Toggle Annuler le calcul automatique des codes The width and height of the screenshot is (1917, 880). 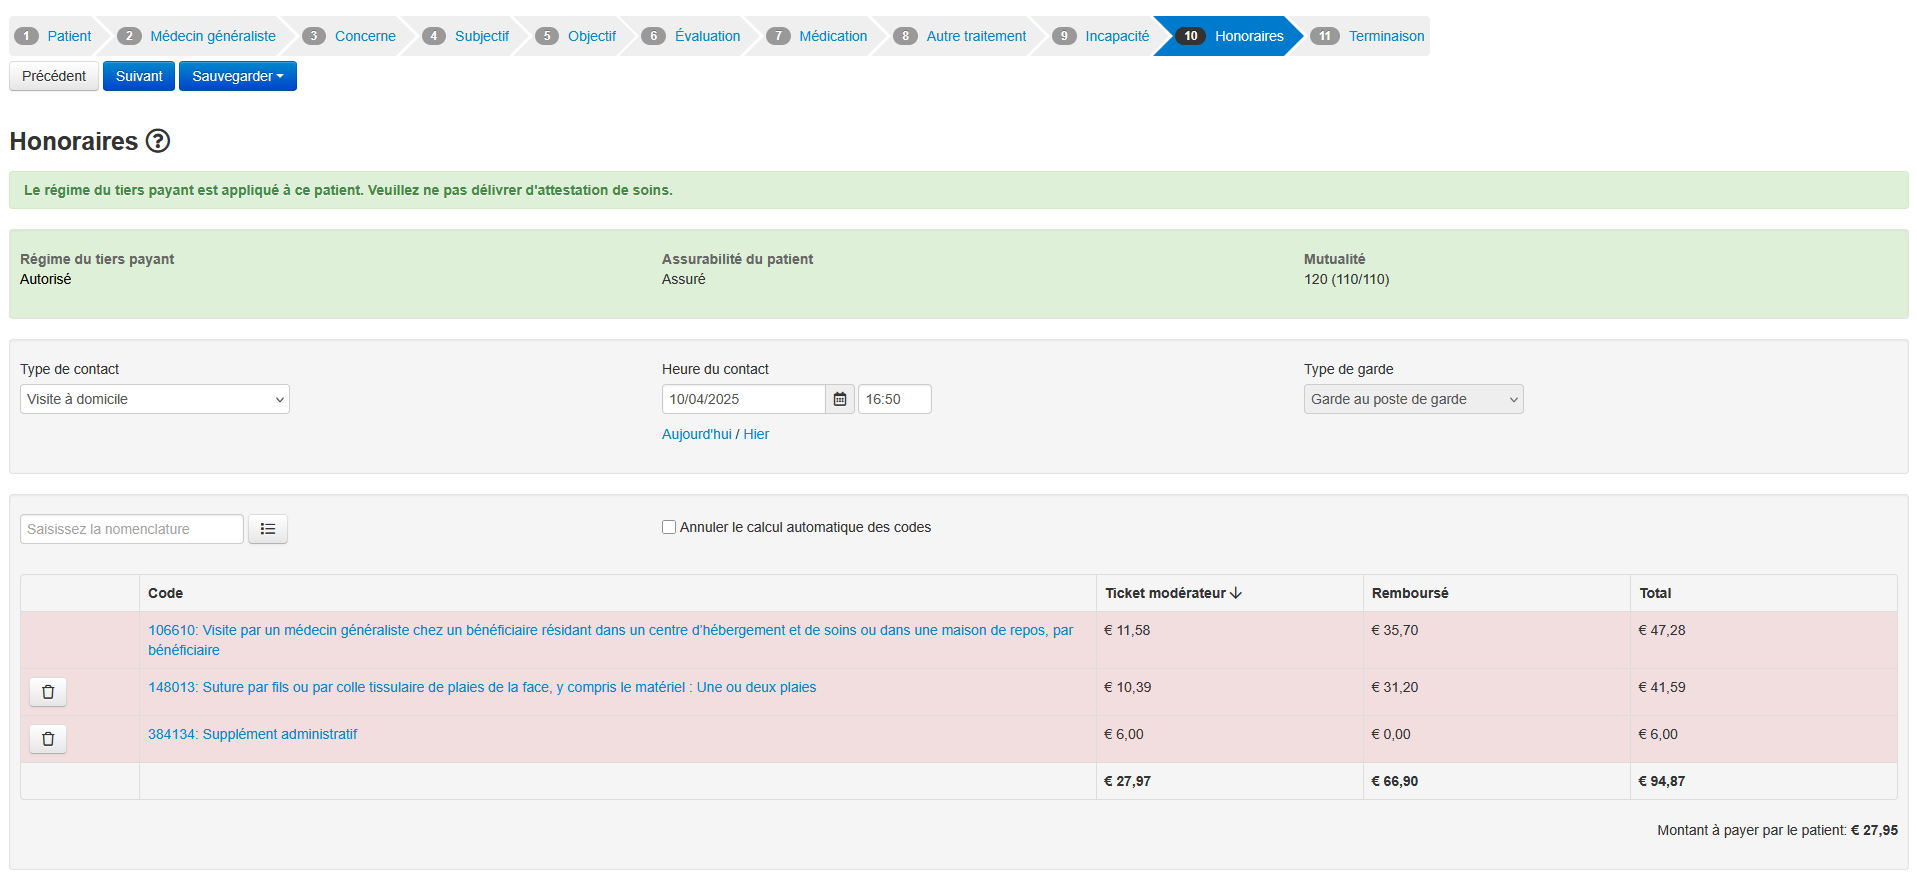pos(669,527)
